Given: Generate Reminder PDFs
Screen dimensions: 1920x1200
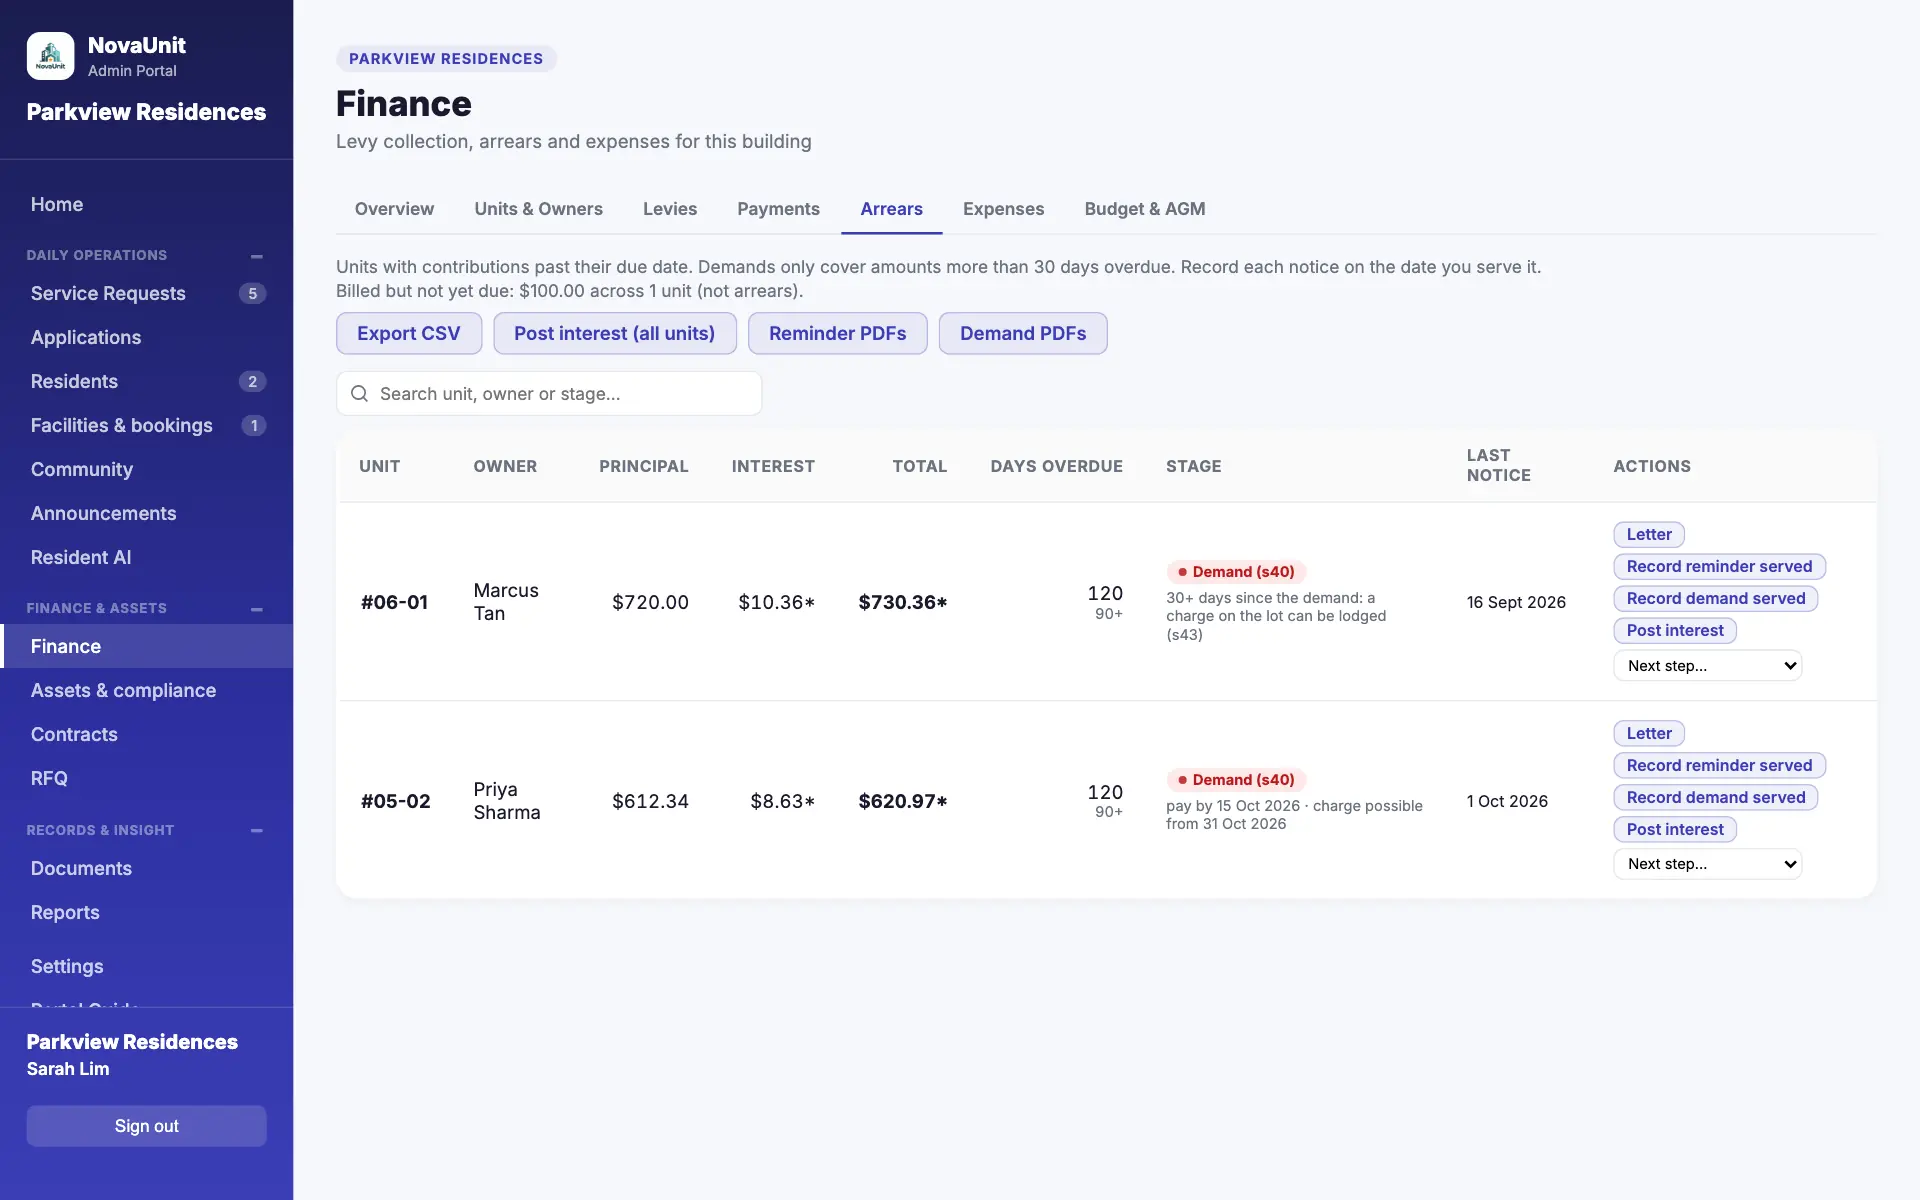Looking at the screenshot, I should (x=837, y=333).
